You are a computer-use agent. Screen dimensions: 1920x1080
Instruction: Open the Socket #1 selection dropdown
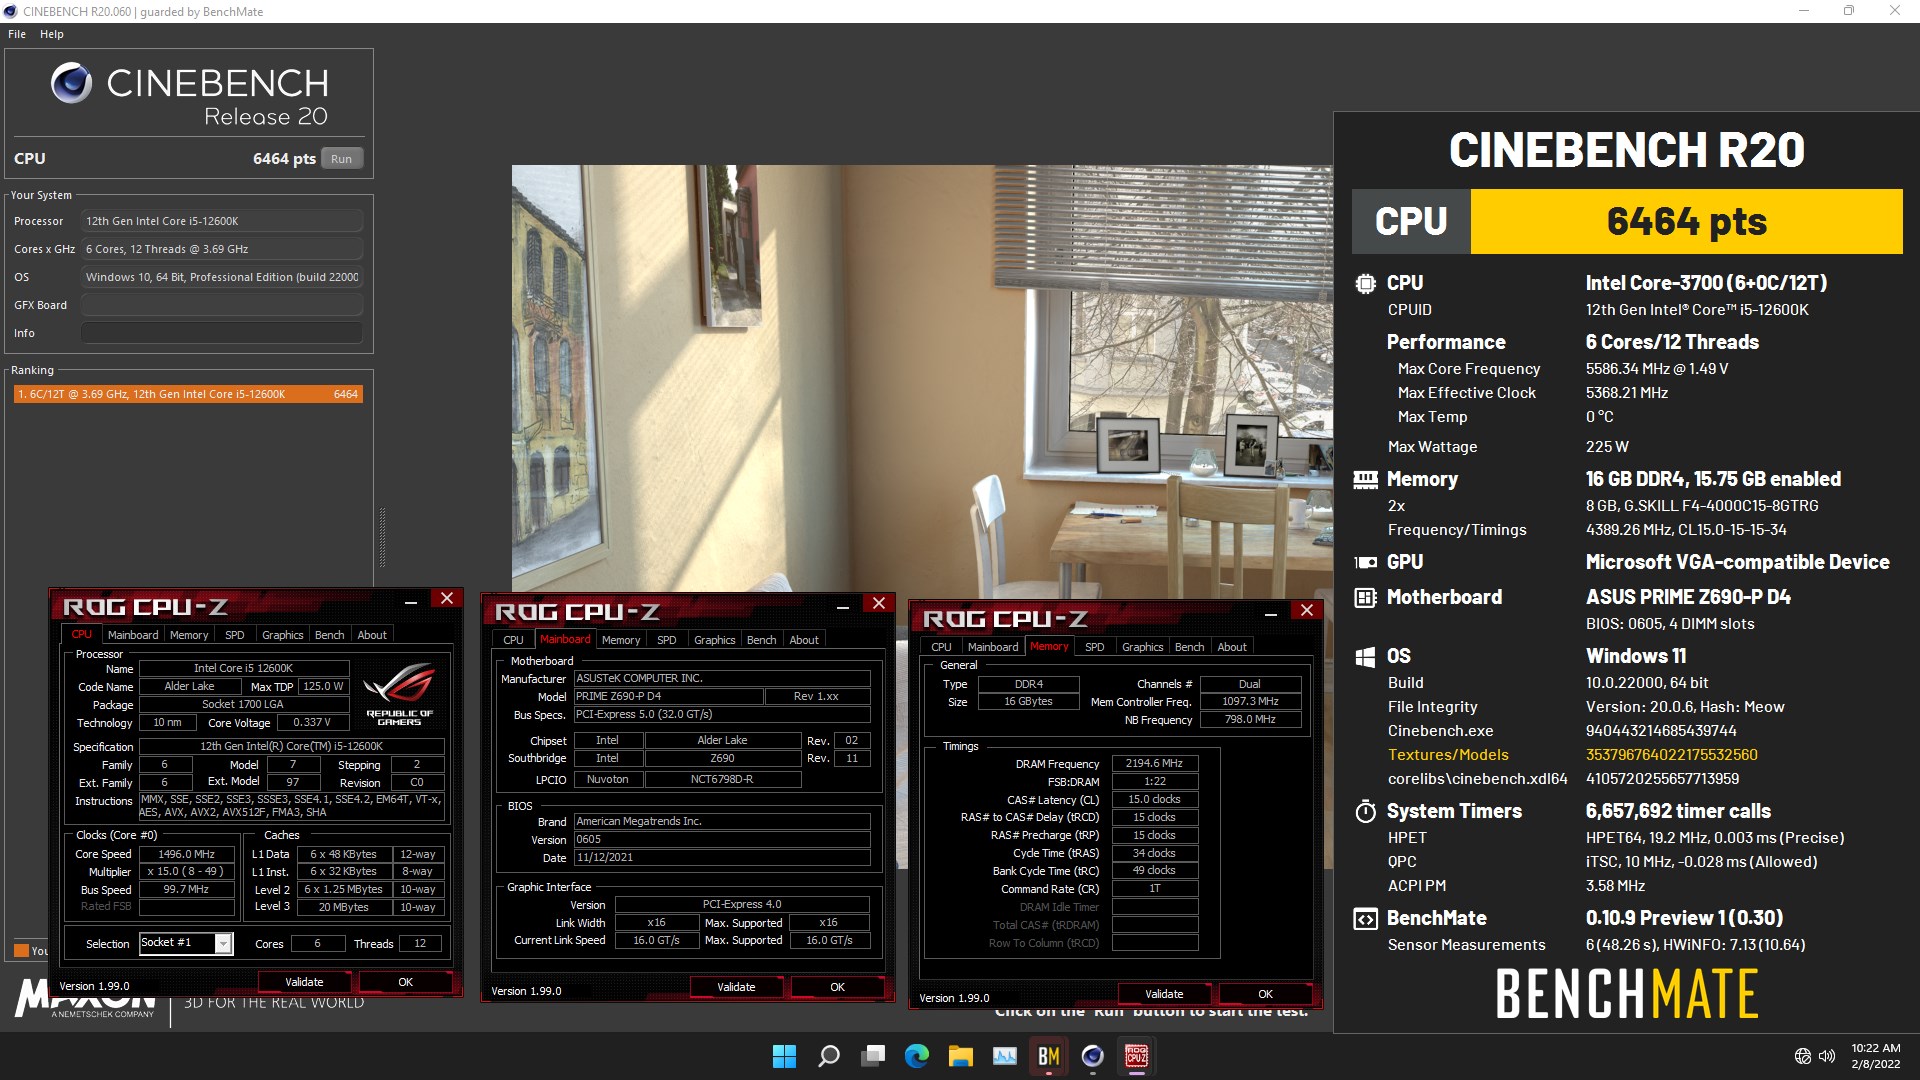tap(224, 943)
